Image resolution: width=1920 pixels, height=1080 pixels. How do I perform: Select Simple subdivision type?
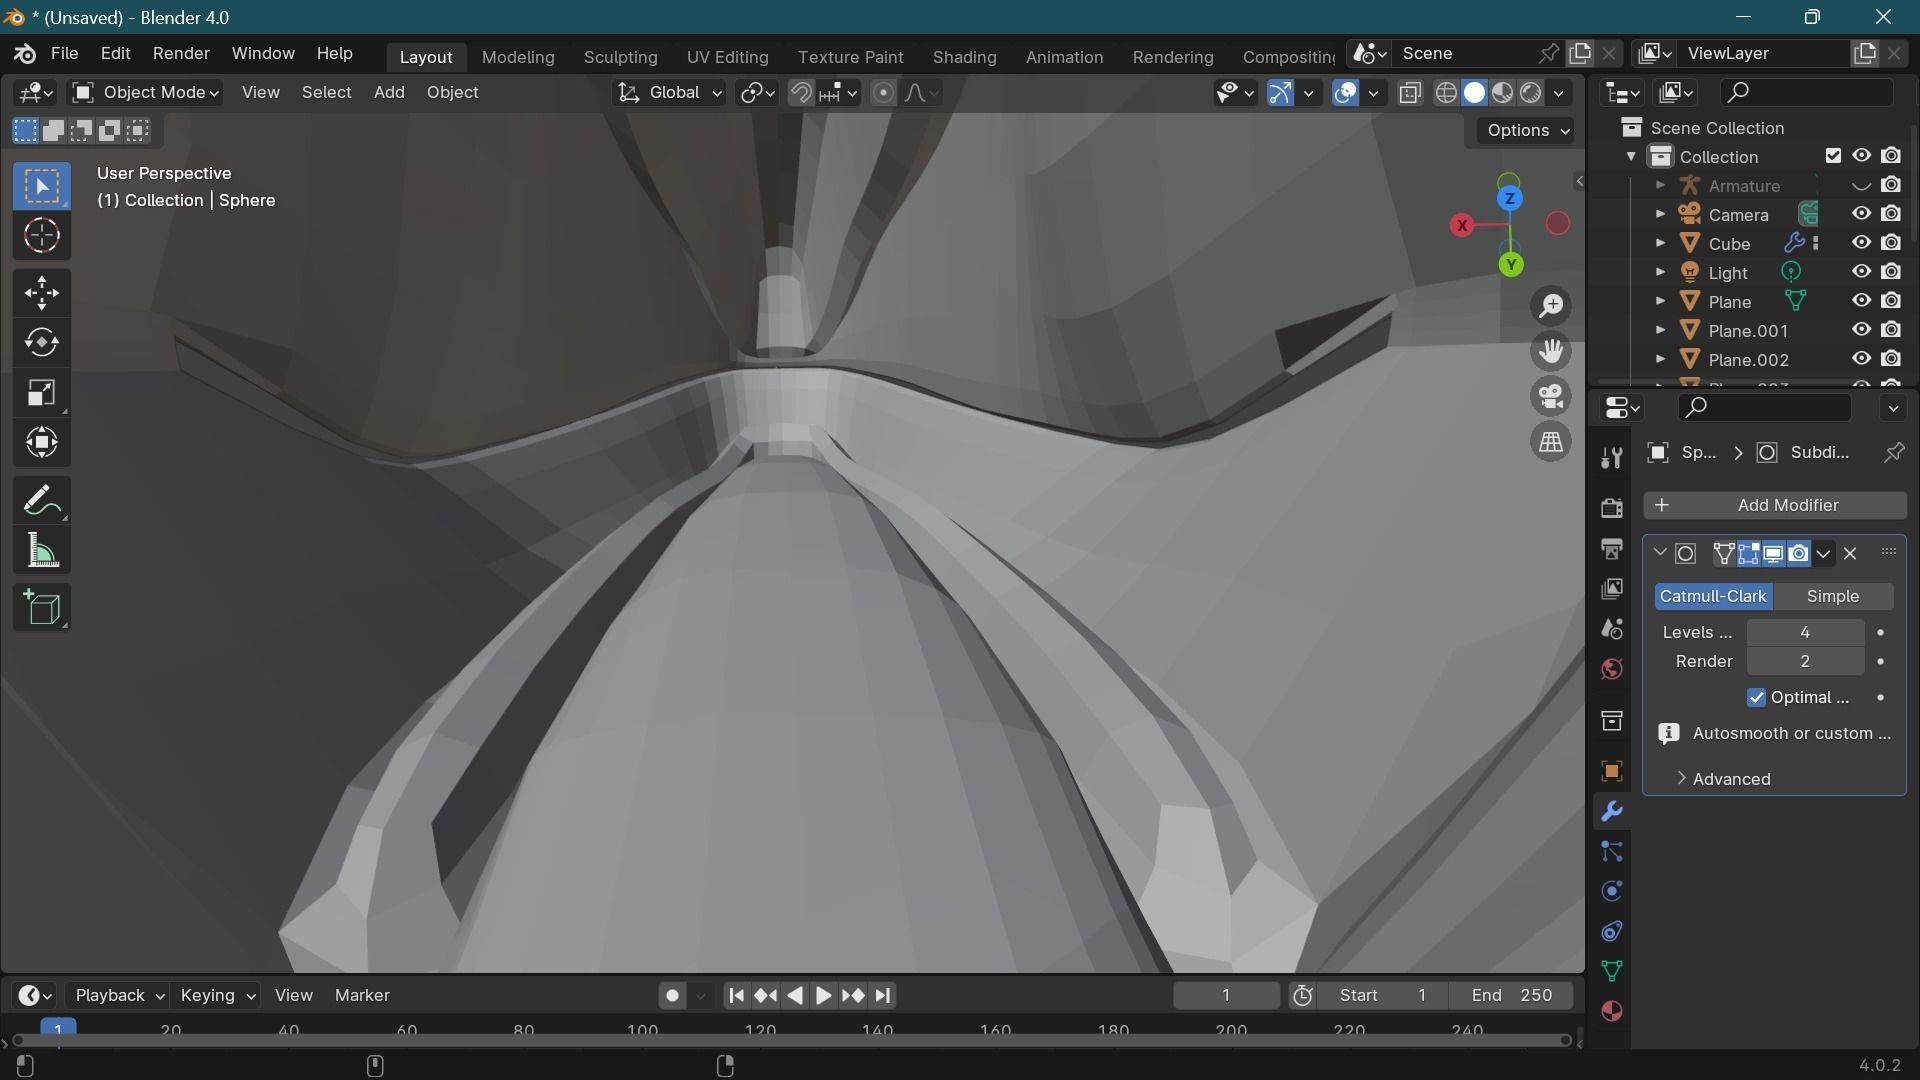[1833, 596]
